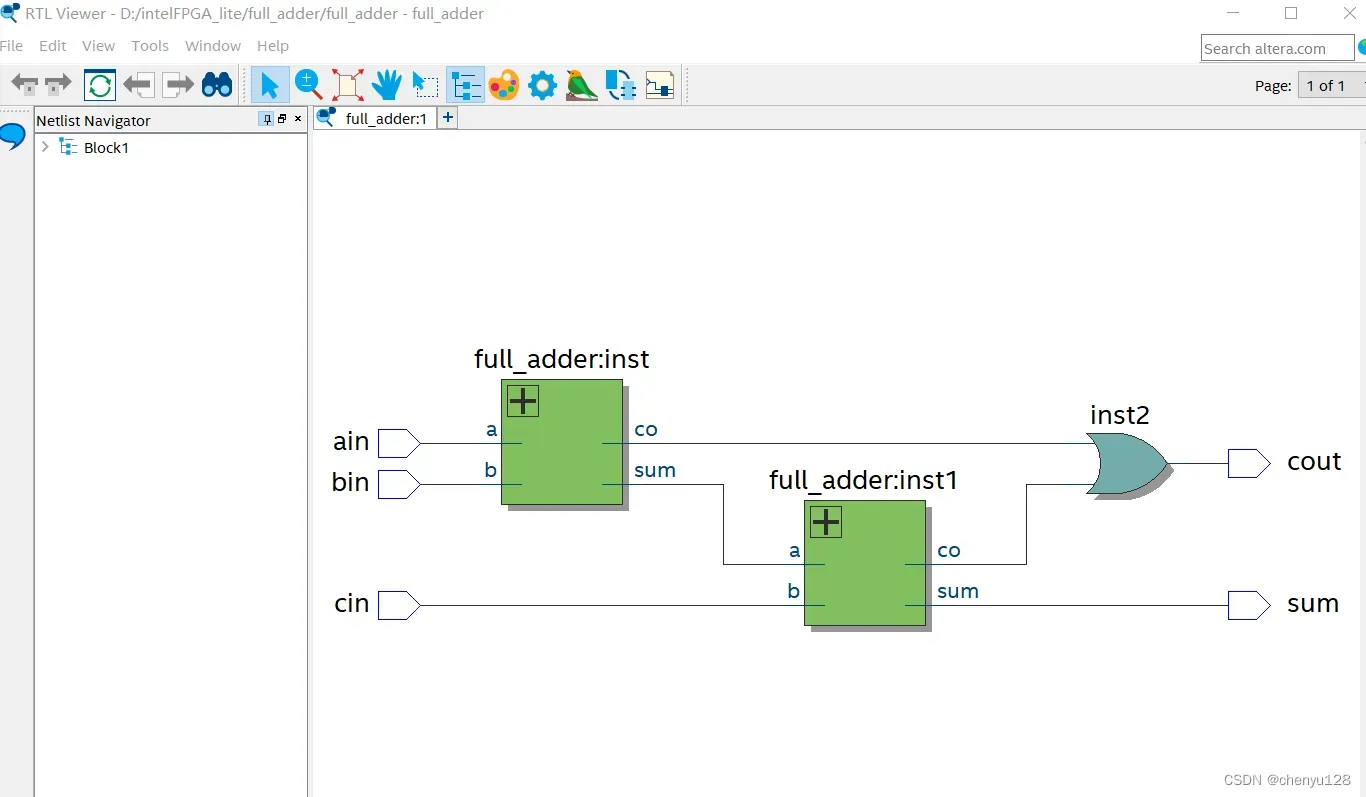Select the bin input pin

tap(399, 484)
